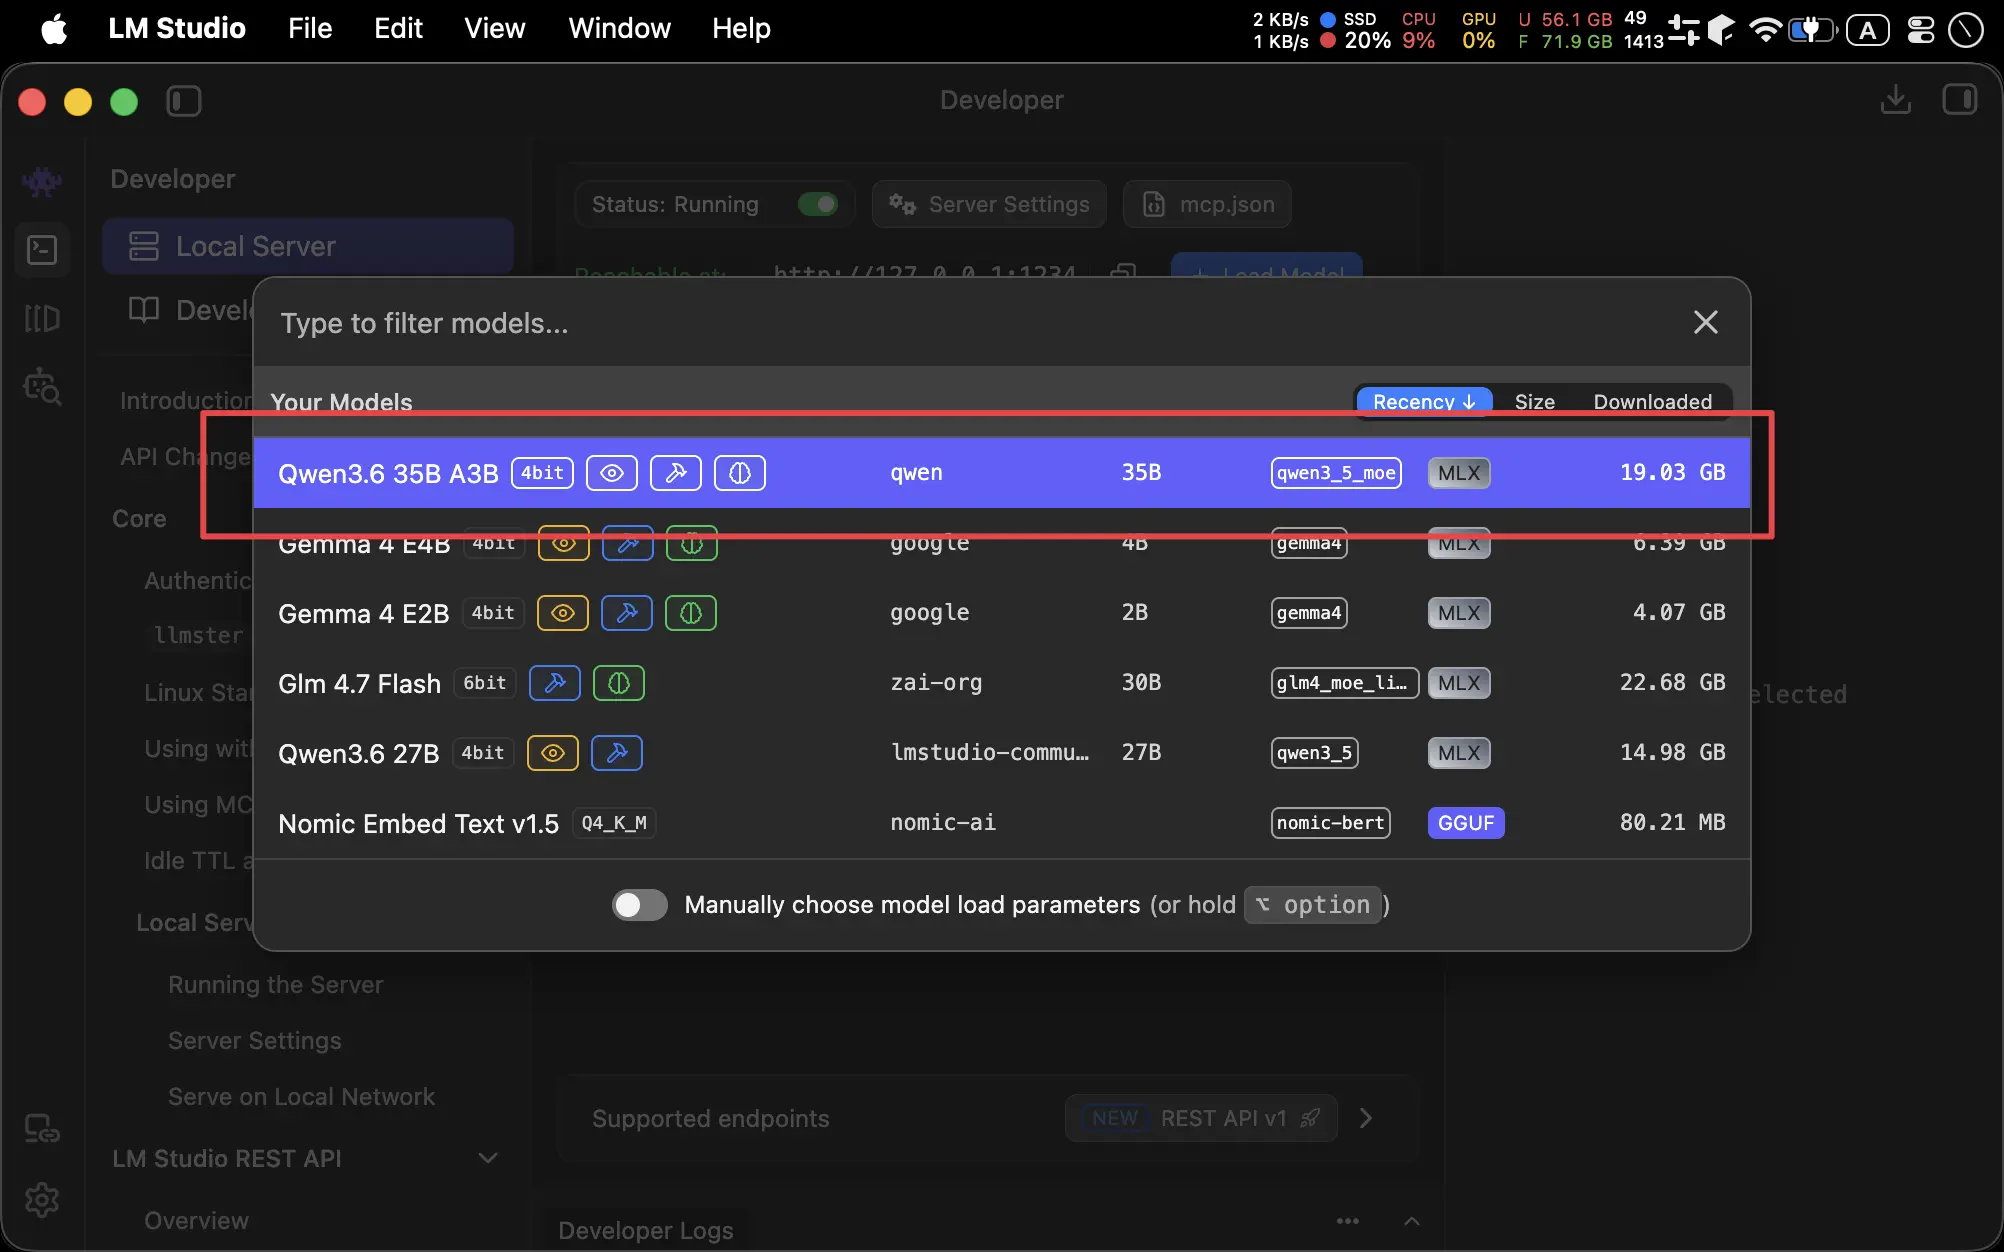
Task: Select the Qwen3.6 27B model
Action: click(x=1002, y=753)
